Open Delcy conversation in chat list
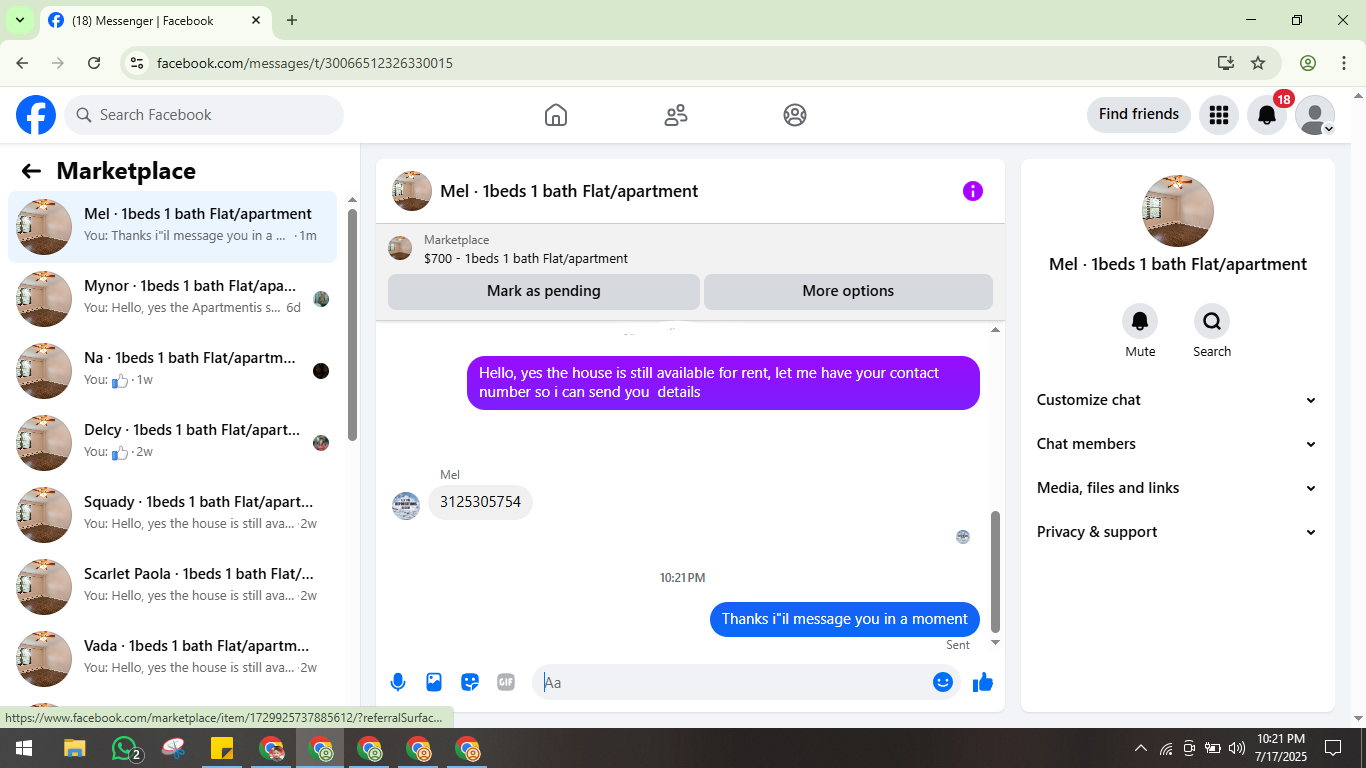 click(x=172, y=443)
